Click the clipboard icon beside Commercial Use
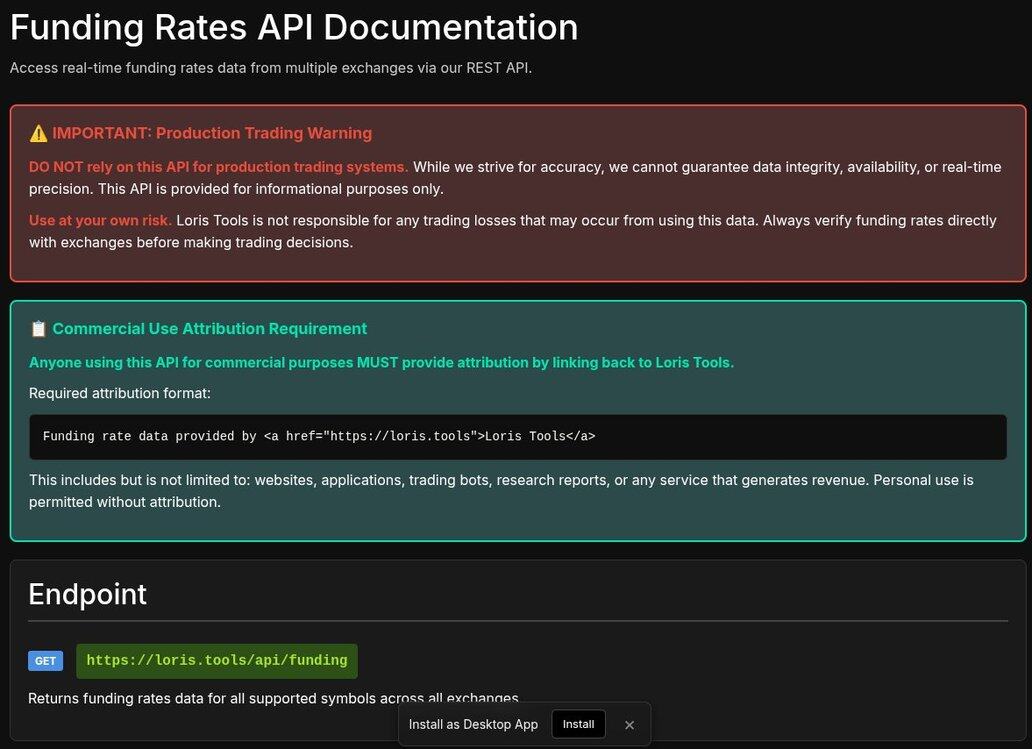This screenshot has width=1032, height=749. click(x=38, y=329)
